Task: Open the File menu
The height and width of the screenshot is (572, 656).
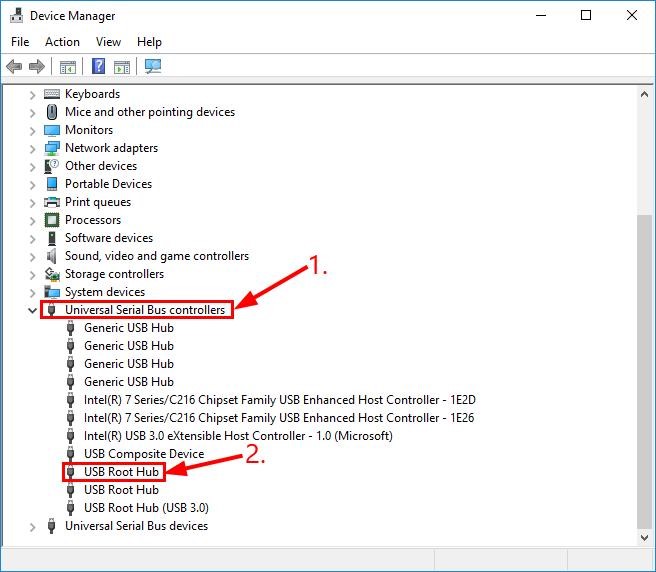Action: point(20,42)
